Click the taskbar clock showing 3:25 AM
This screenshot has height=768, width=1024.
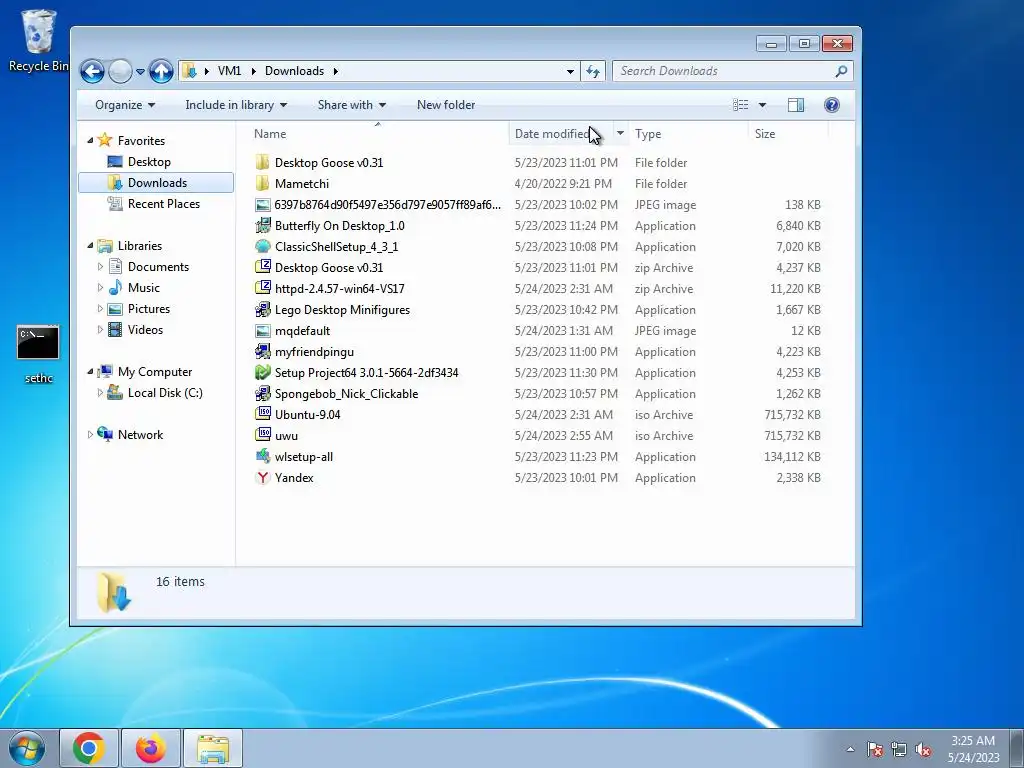click(x=973, y=748)
